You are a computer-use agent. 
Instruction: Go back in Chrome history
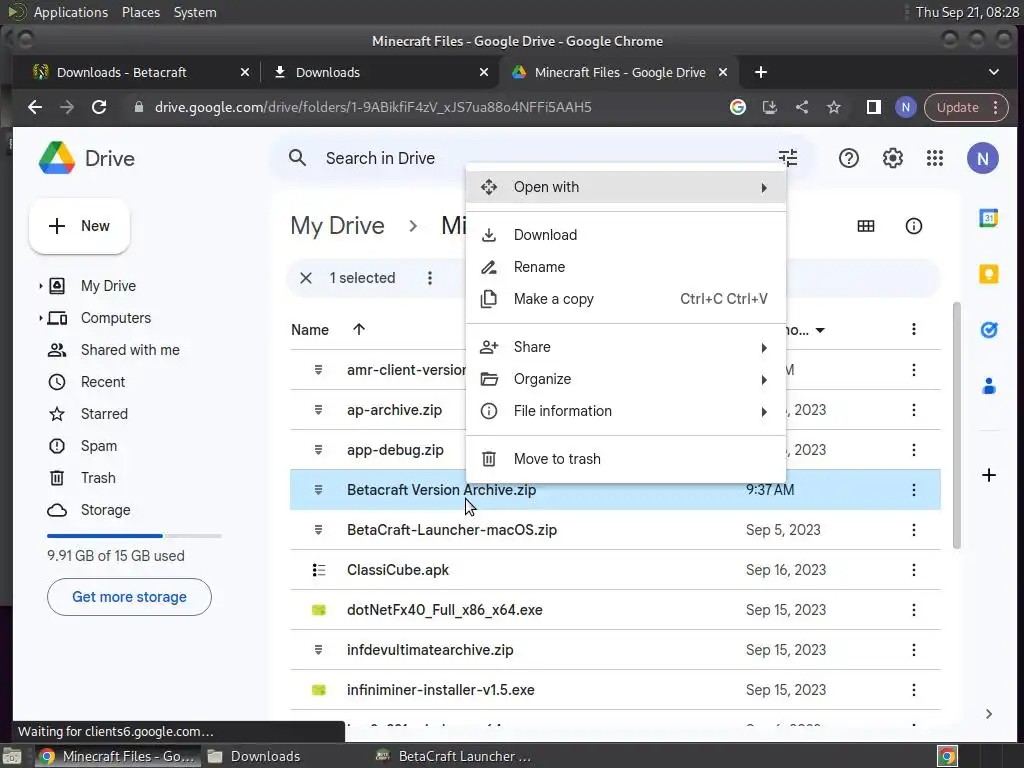click(x=35, y=107)
